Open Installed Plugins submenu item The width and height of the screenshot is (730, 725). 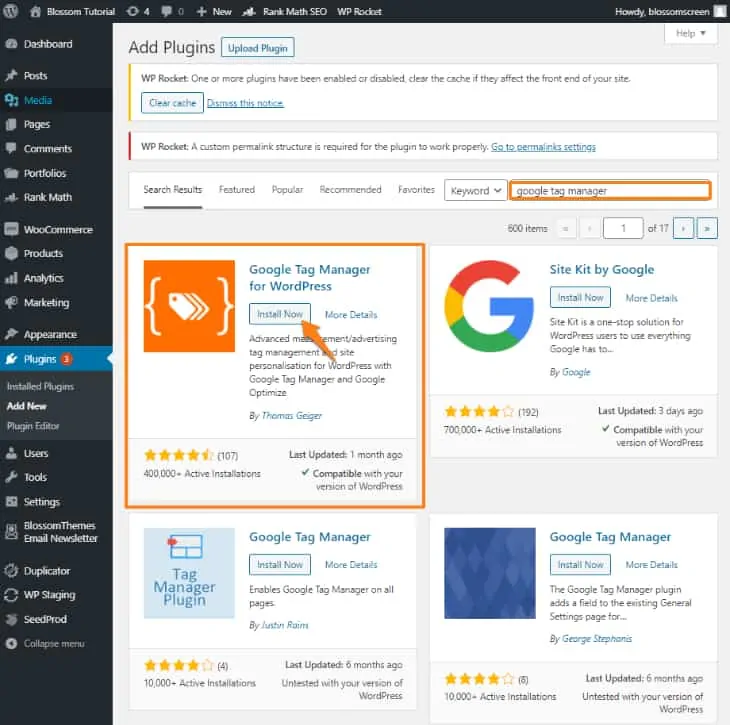(40, 386)
